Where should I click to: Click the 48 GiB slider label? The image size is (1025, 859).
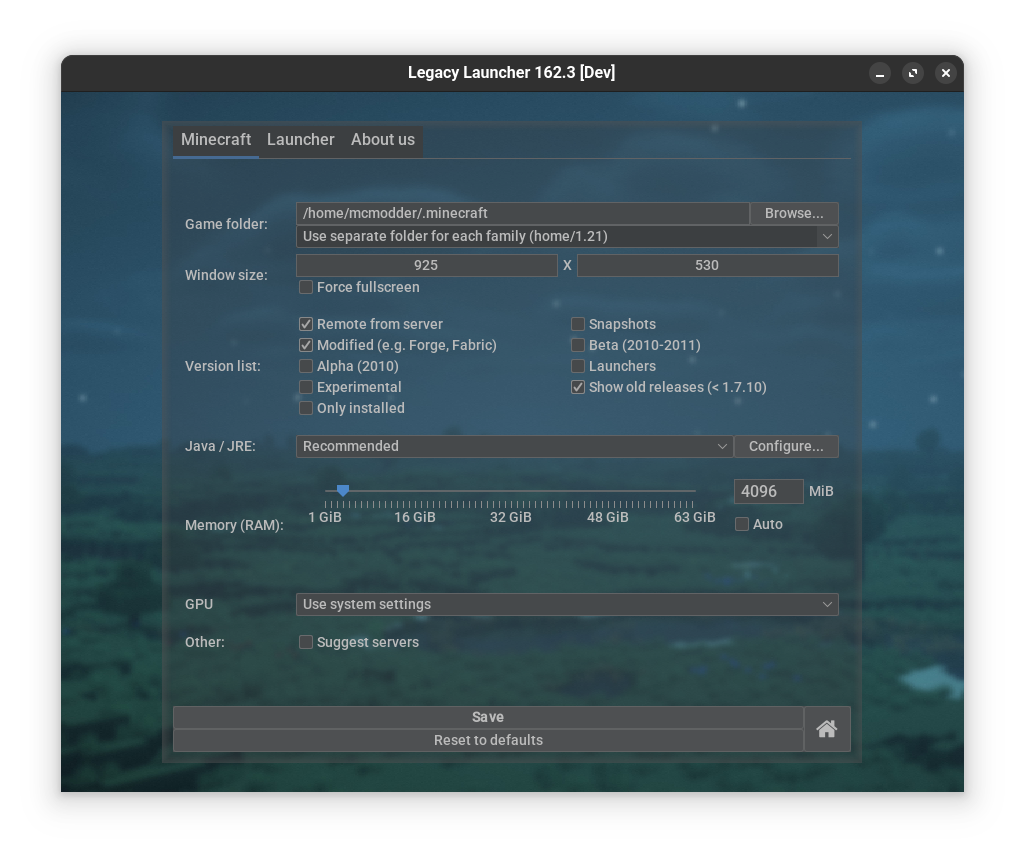click(607, 518)
